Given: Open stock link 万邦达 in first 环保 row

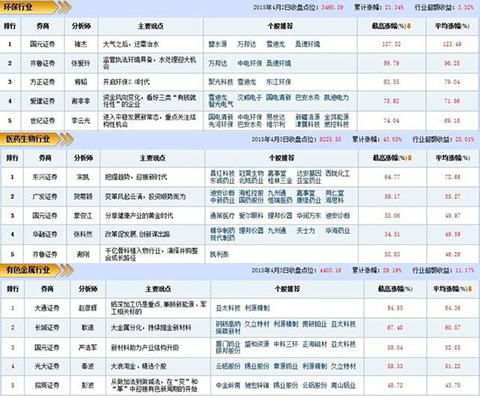Looking at the screenshot, I should [247, 44].
